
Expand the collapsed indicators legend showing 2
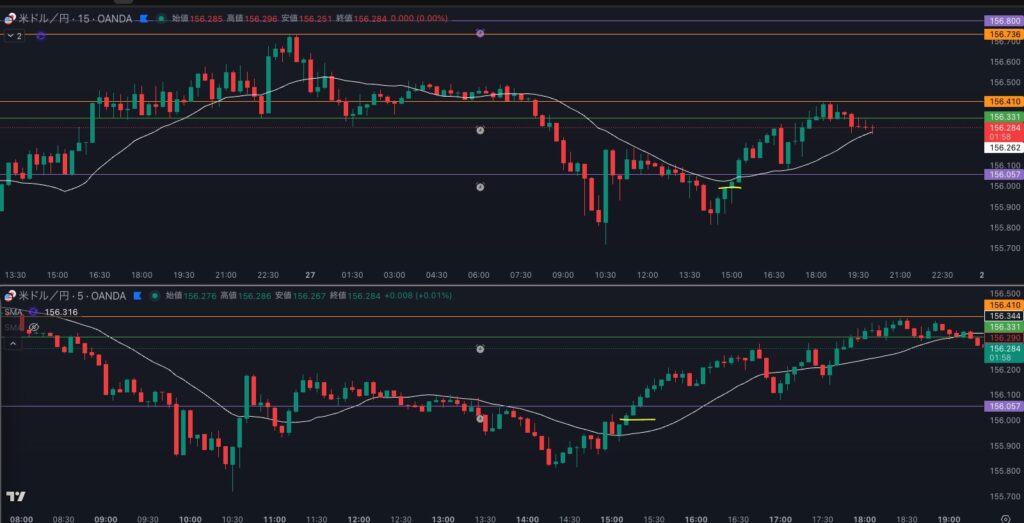click(x=14, y=36)
